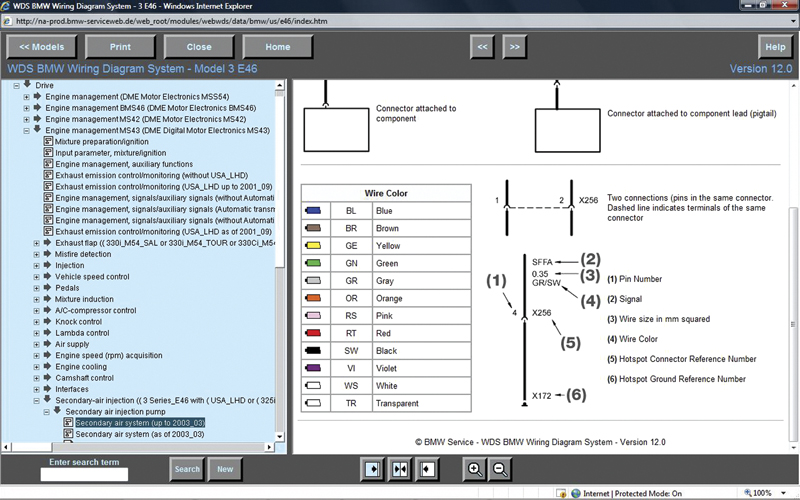Viewport: 800px width, 500px height.
Task: Click security lock icon in status bar
Action: coord(561,493)
